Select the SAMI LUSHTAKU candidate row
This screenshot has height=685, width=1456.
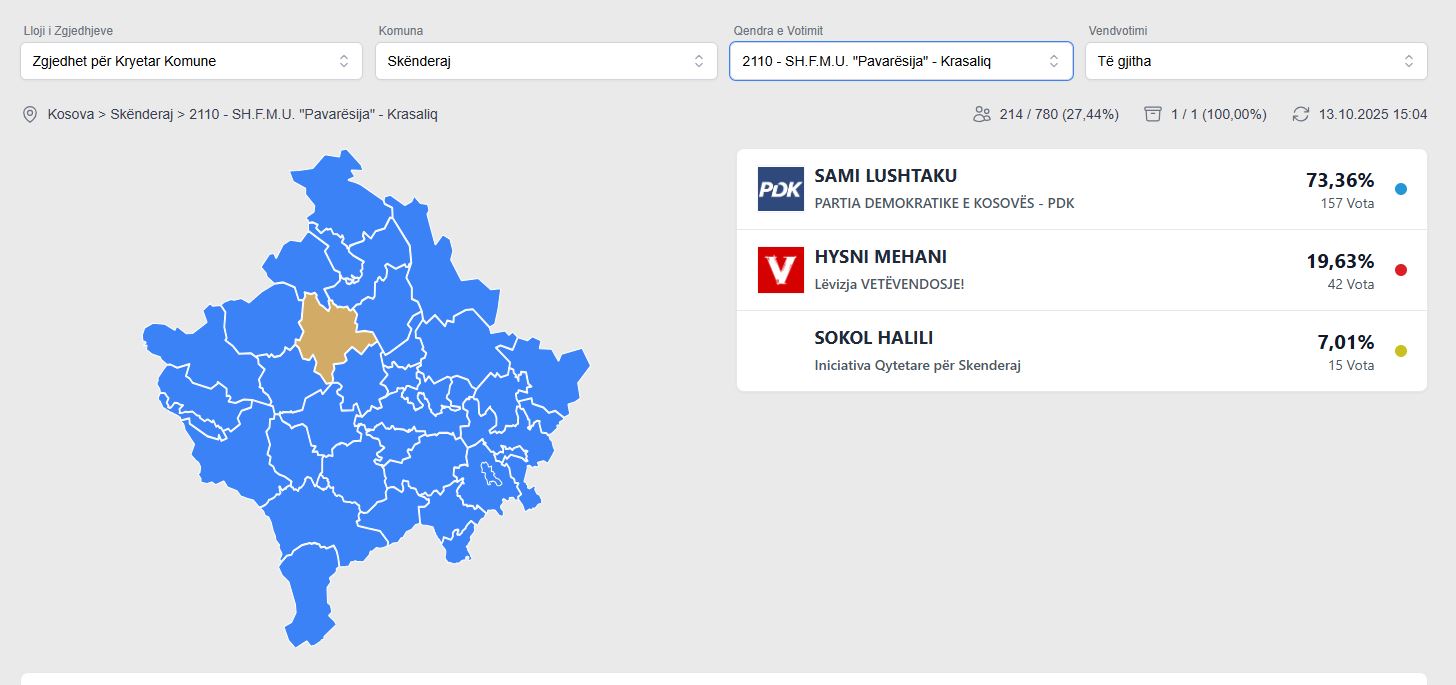1040,189
